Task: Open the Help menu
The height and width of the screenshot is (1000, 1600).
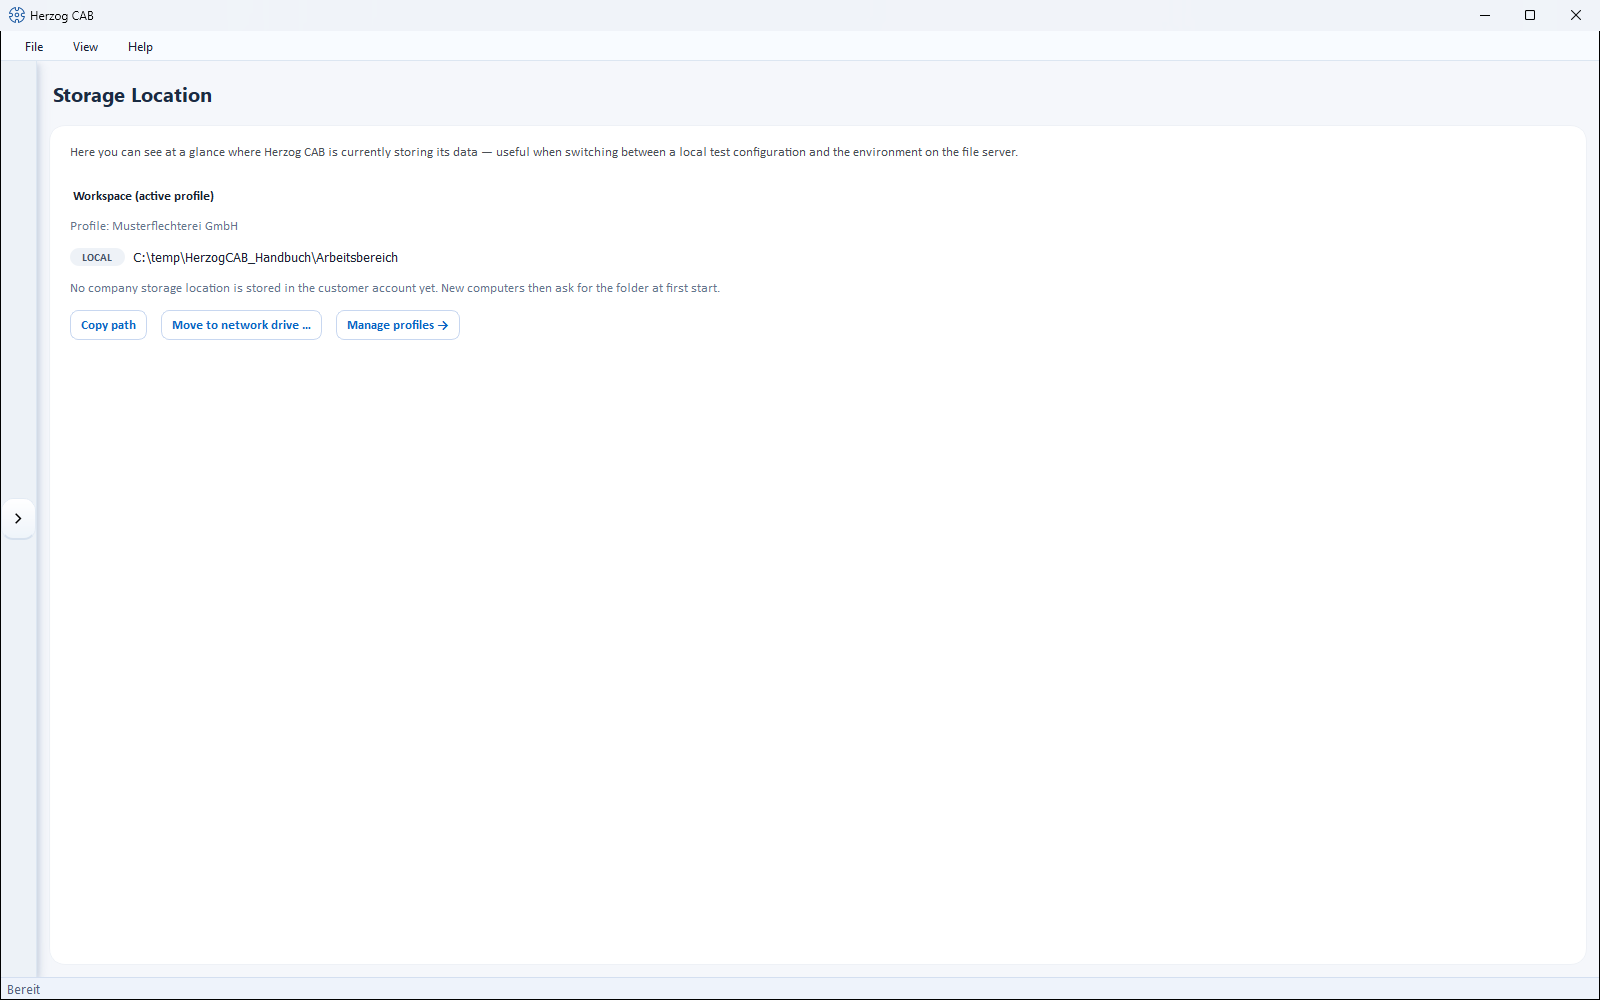Action: (140, 47)
